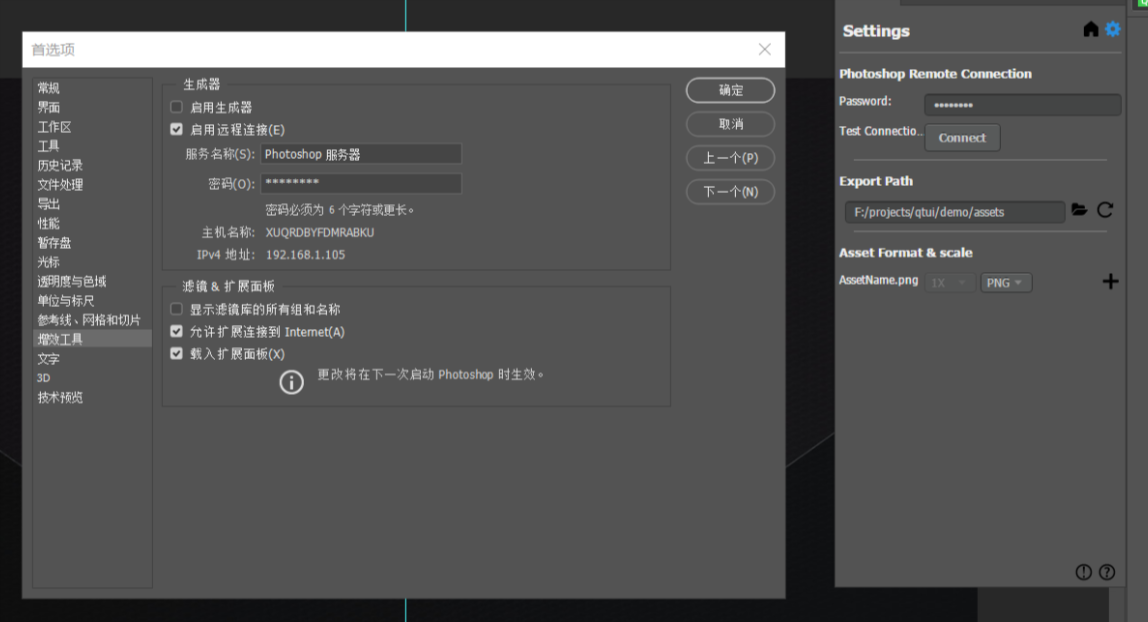Go to previous page with 上一个(P)
The height and width of the screenshot is (622, 1148).
[730, 158]
